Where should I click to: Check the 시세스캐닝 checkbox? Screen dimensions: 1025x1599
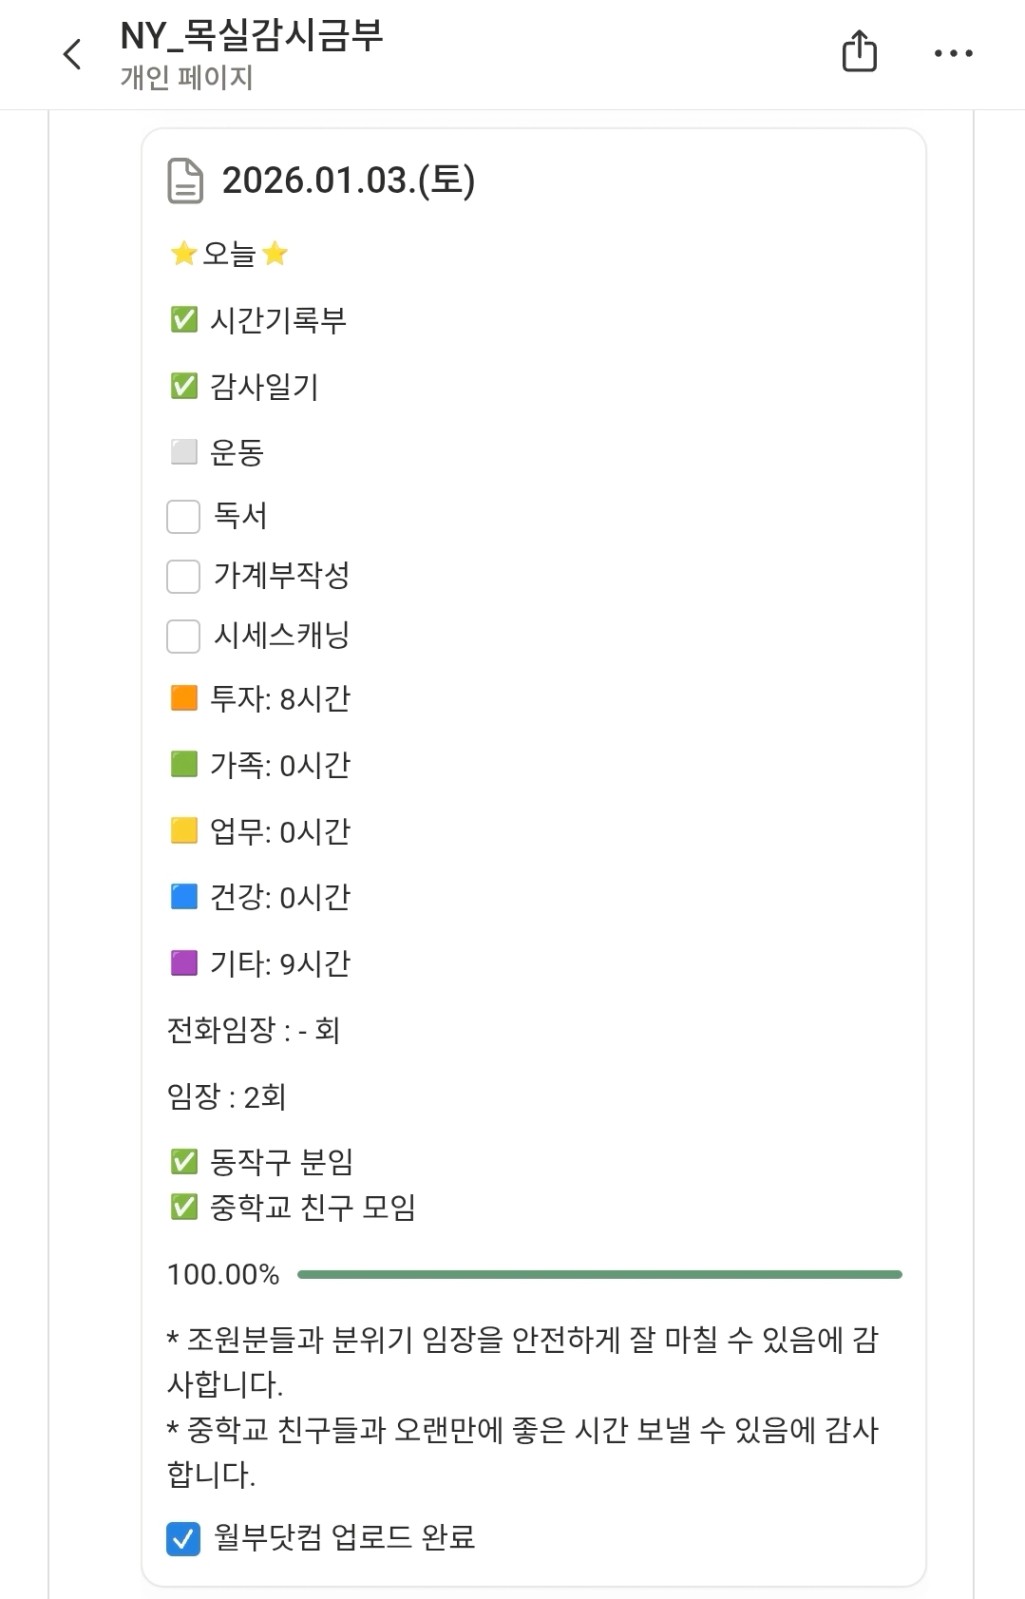183,636
